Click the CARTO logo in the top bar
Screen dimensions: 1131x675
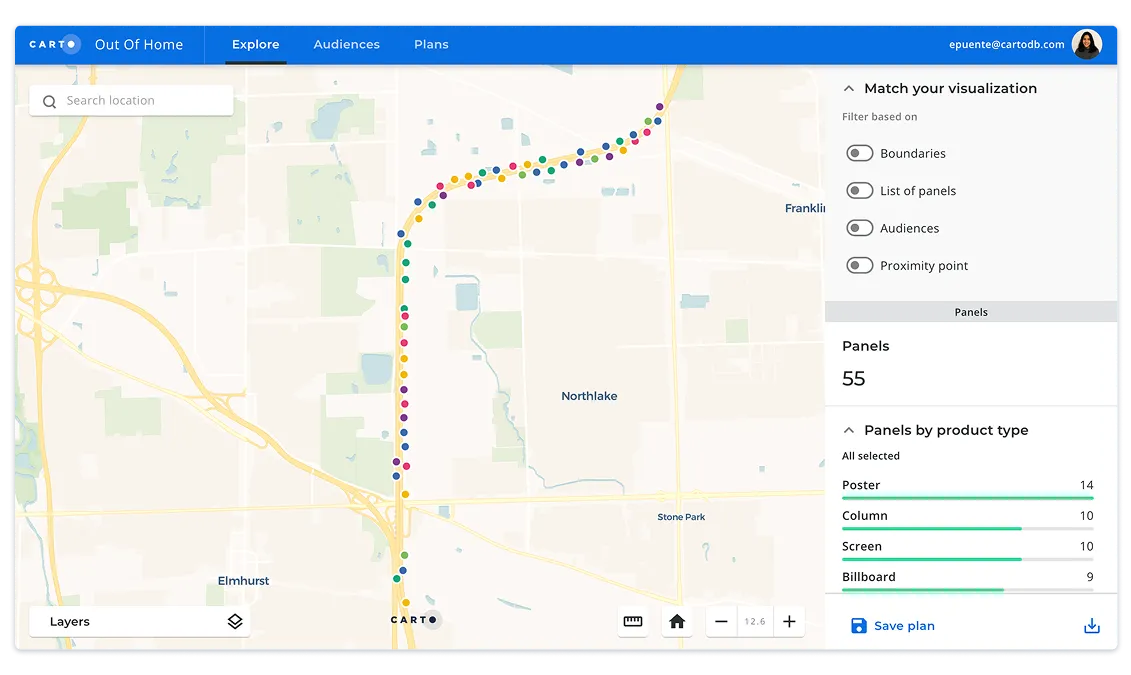[52, 43]
